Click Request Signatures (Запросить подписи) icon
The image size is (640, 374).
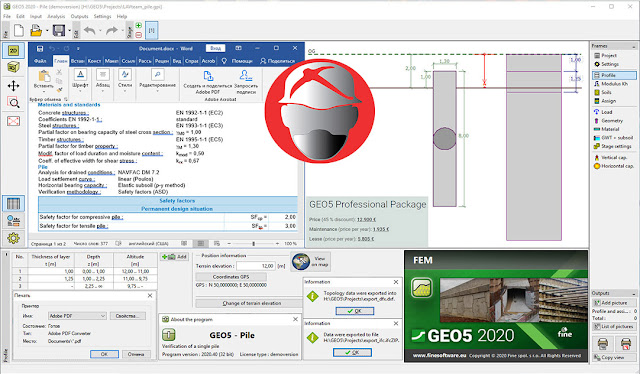coord(245,76)
